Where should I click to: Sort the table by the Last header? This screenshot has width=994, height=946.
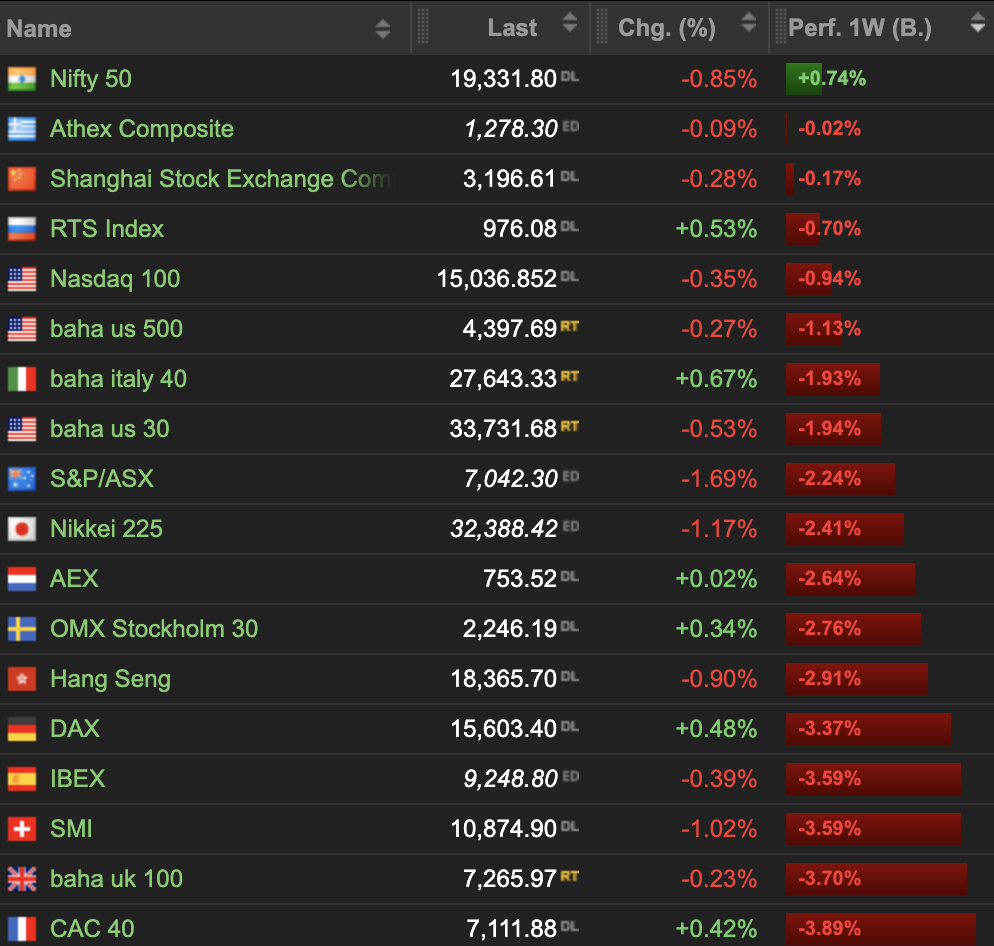click(512, 28)
